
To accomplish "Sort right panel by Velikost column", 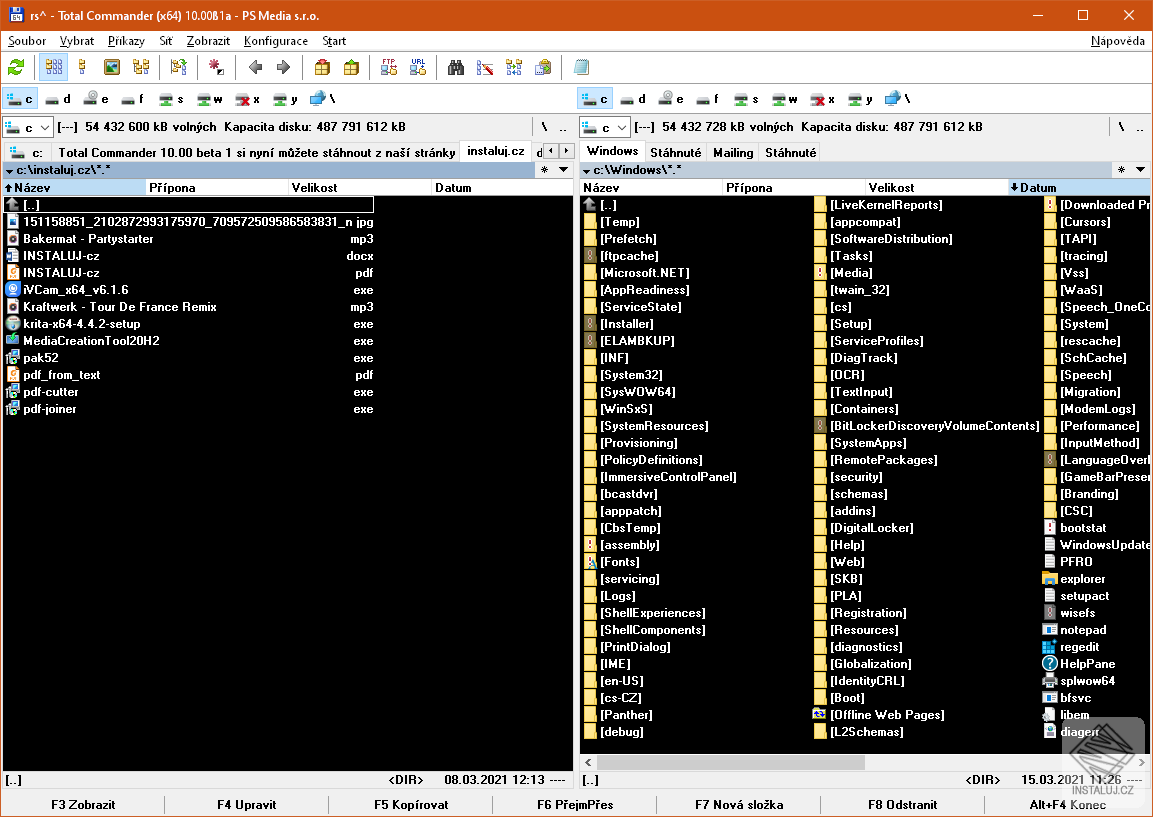I will 936,188.
